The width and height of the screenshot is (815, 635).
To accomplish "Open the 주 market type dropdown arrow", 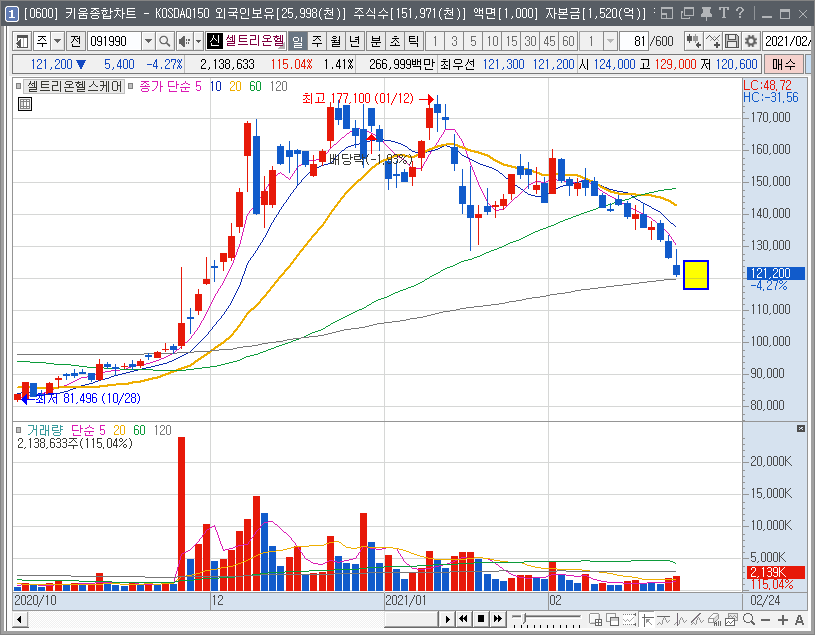I will [57, 41].
